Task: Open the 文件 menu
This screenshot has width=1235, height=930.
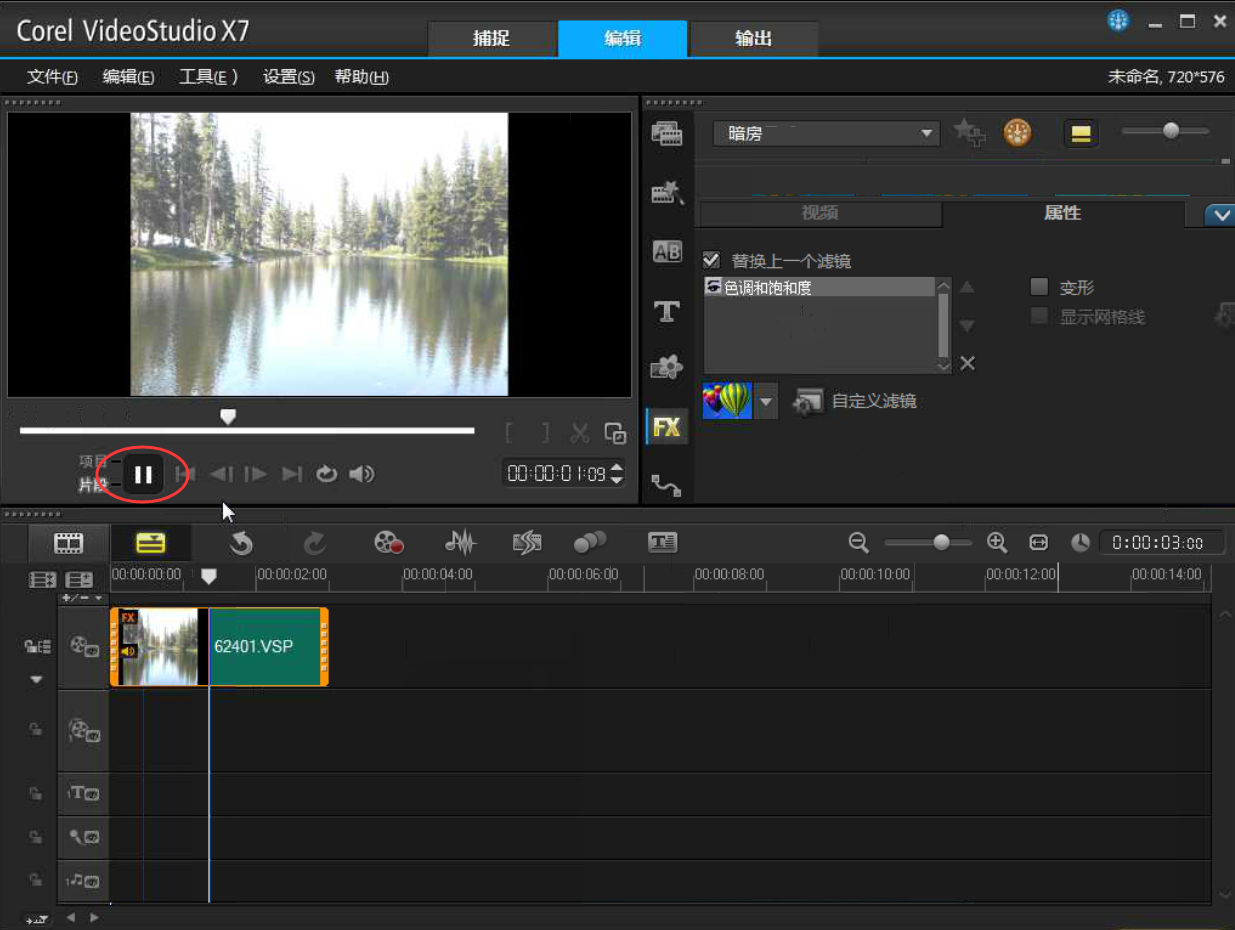Action: pyautogui.click(x=52, y=77)
